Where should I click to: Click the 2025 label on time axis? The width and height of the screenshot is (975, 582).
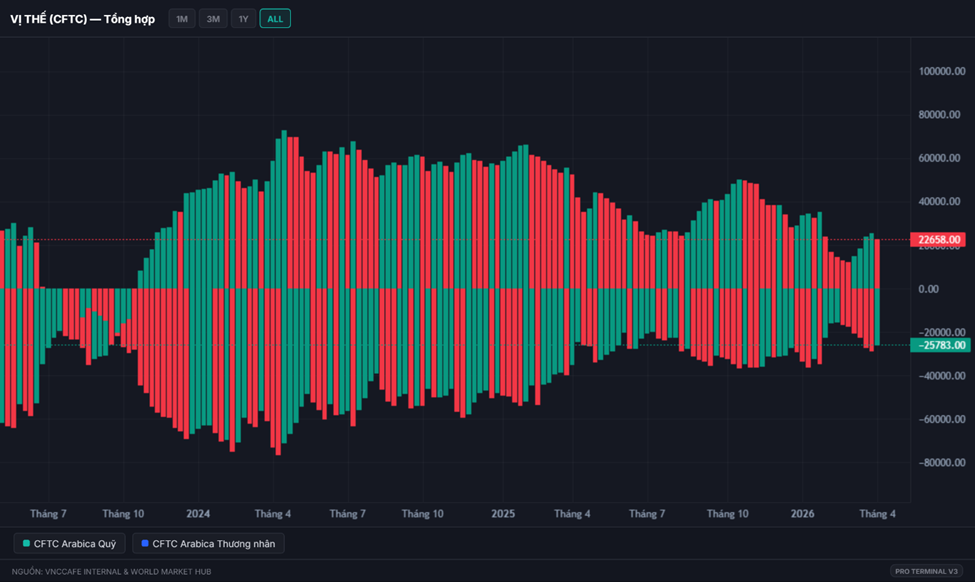(503, 514)
